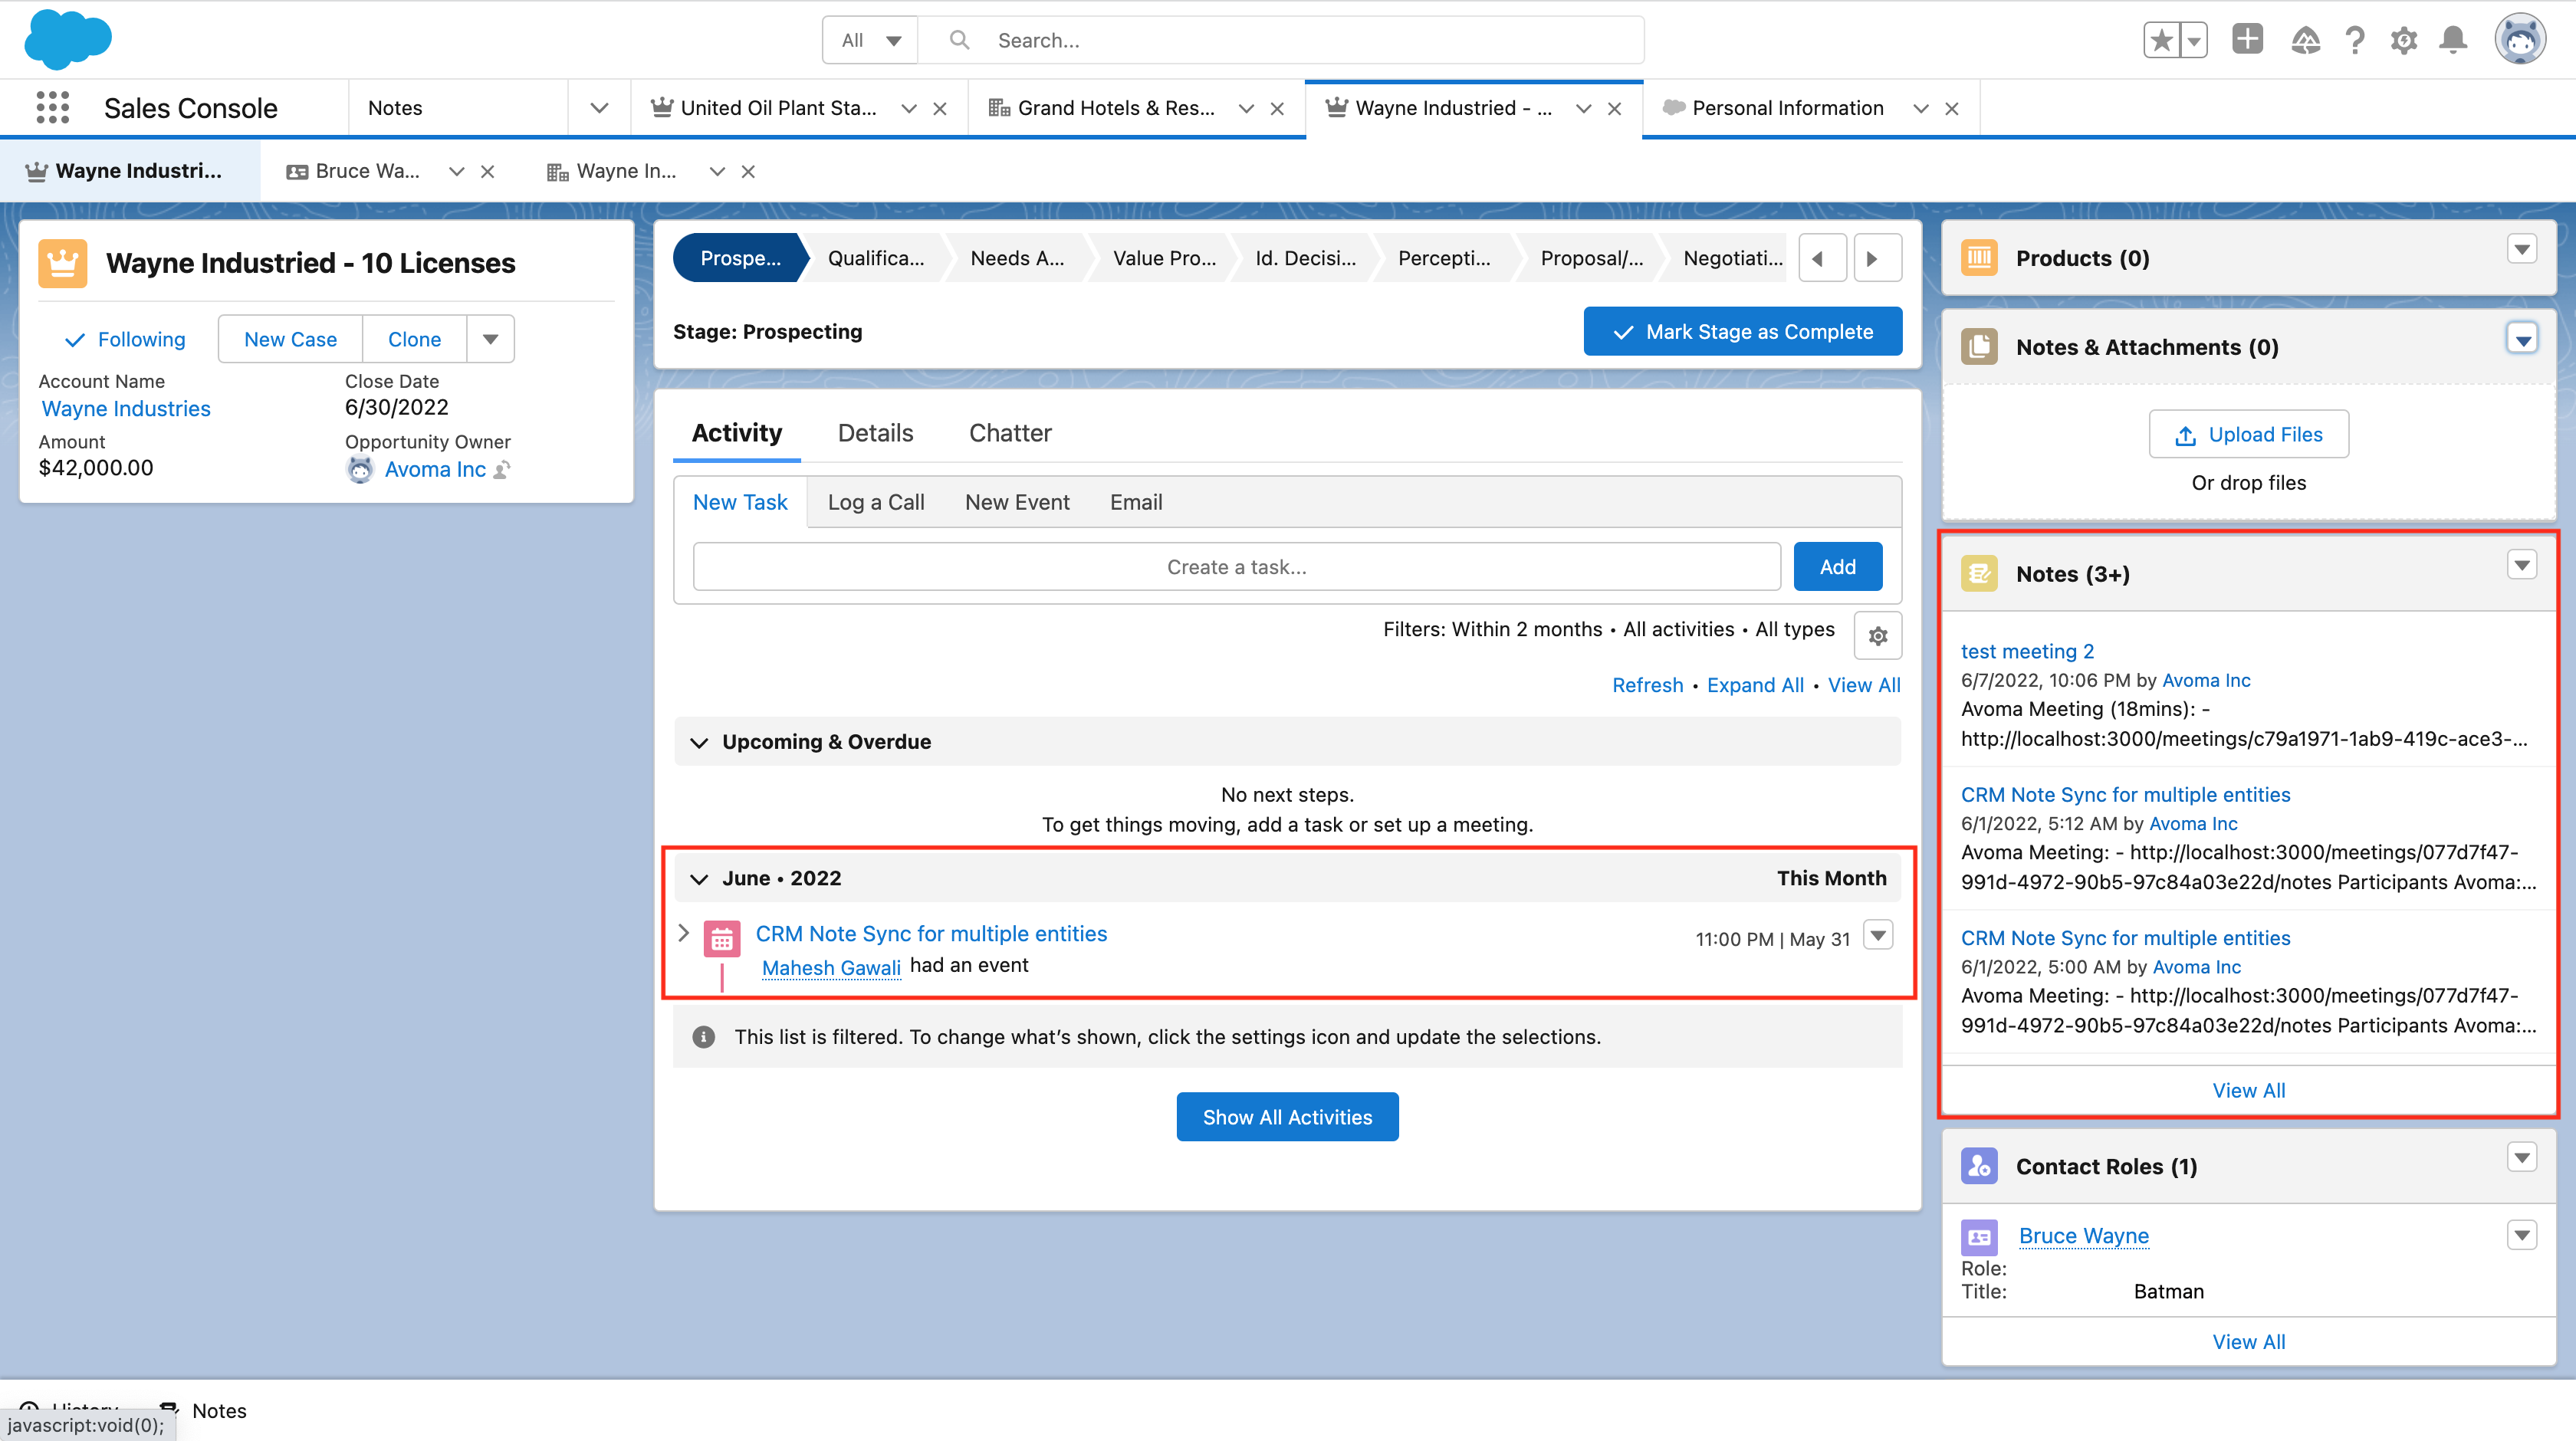Open Bruce Wayne contact role link
Screen dimensions: 2576x1441
point(2083,1236)
